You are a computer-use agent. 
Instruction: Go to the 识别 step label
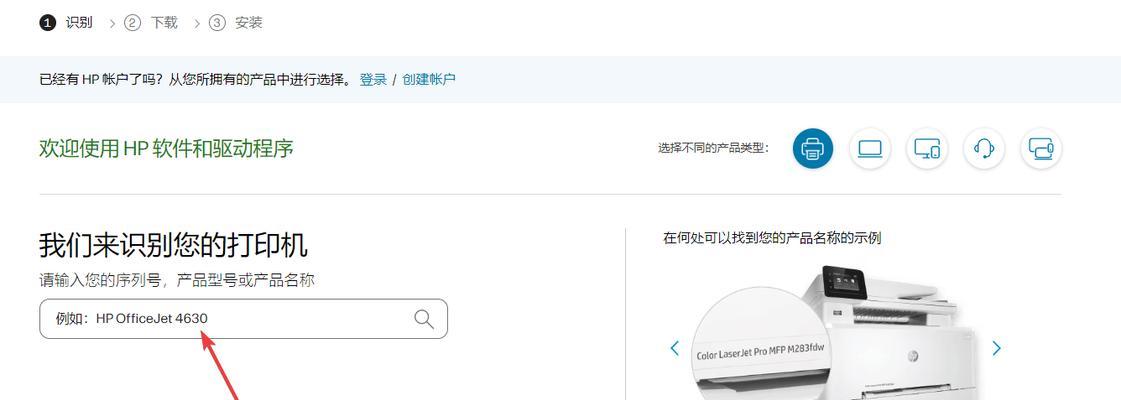[79, 23]
